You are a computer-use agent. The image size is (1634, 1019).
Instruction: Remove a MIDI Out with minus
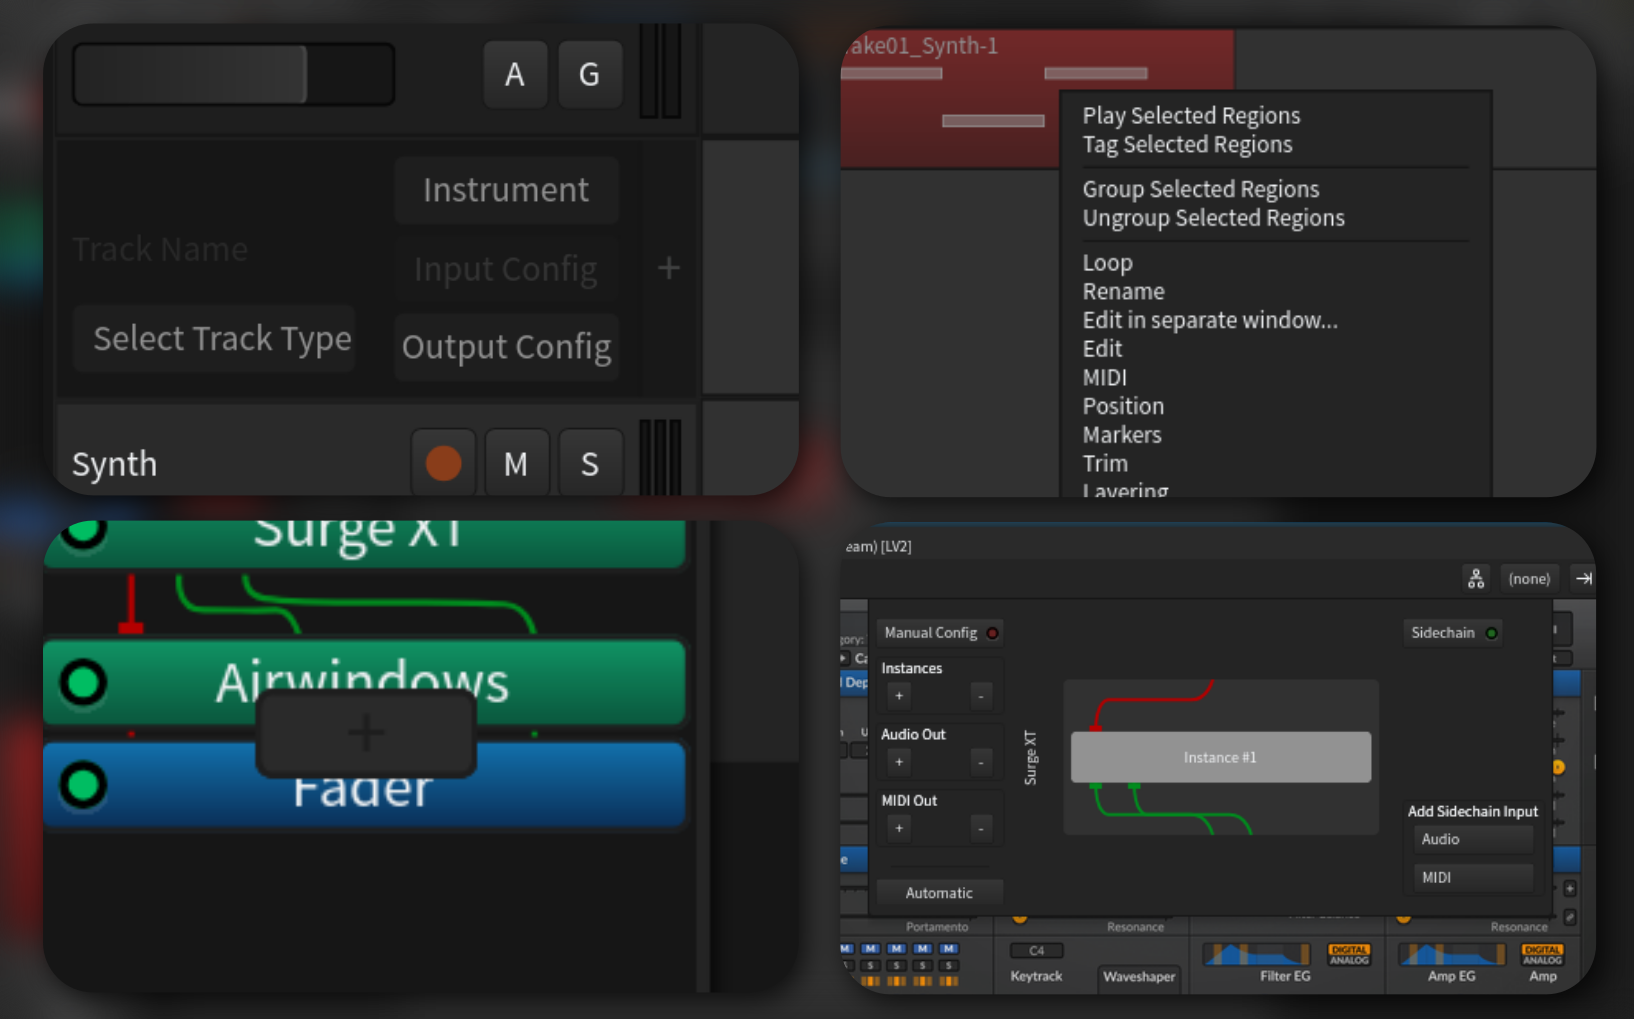(x=981, y=828)
